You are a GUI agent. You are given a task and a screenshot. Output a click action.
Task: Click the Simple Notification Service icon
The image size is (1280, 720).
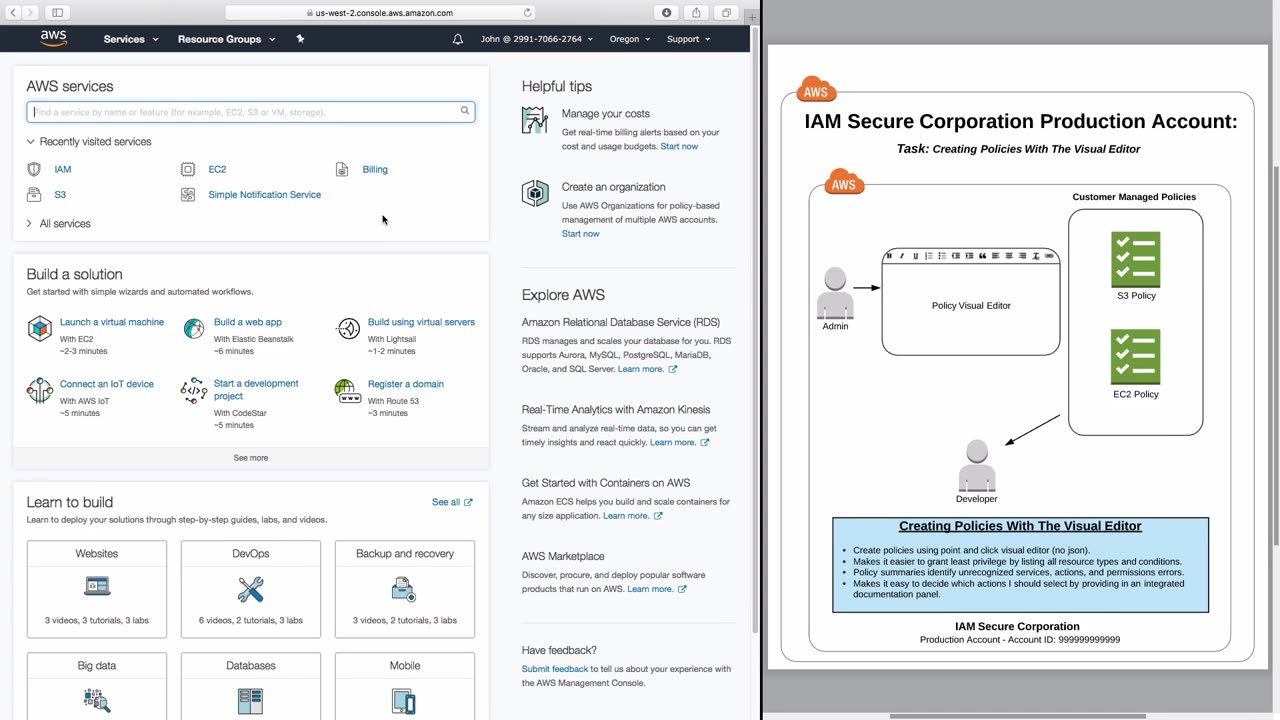click(x=188, y=195)
